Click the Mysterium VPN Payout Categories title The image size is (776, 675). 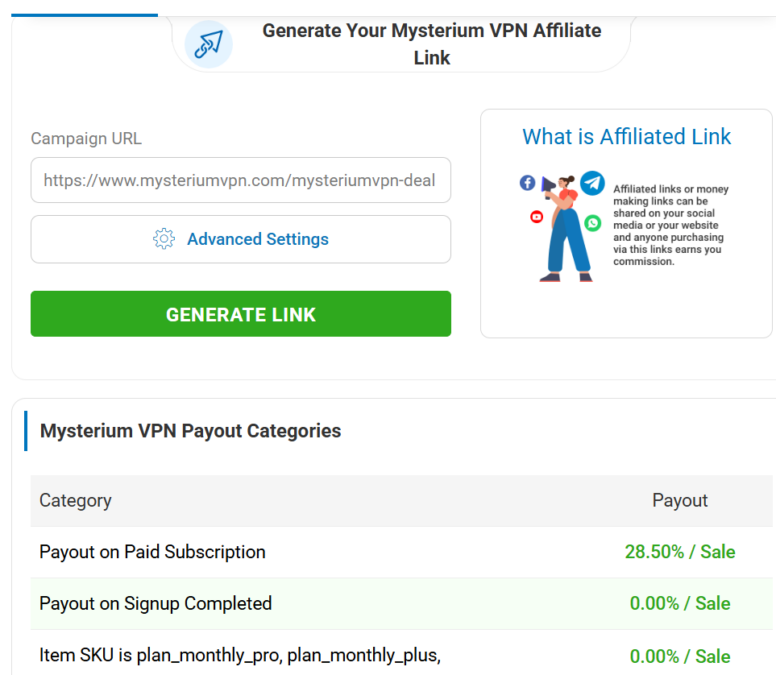click(x=190, y=431)
